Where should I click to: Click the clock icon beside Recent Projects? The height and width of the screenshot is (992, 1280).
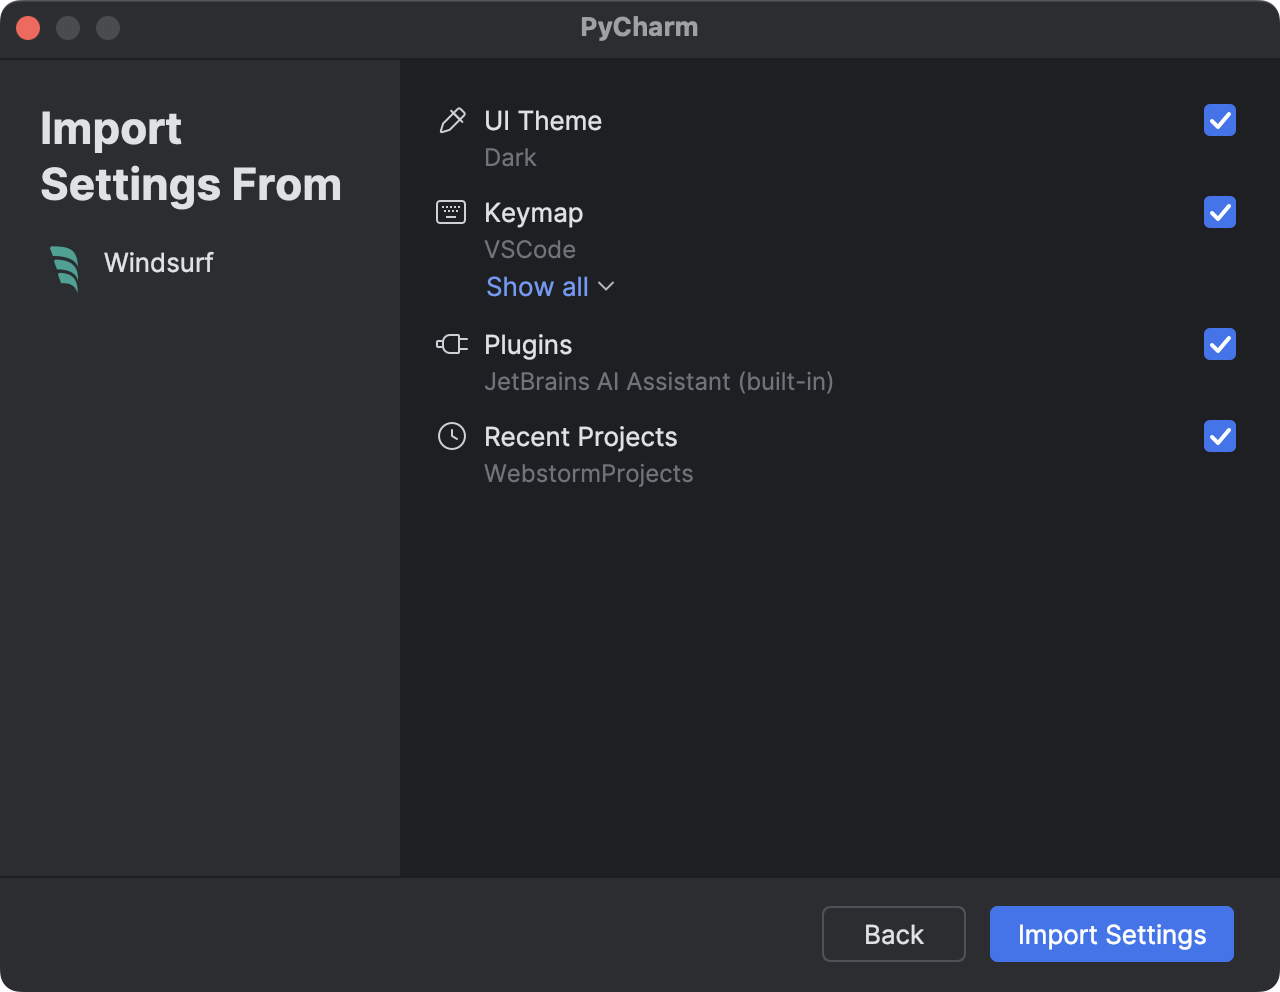click(452, 436)
